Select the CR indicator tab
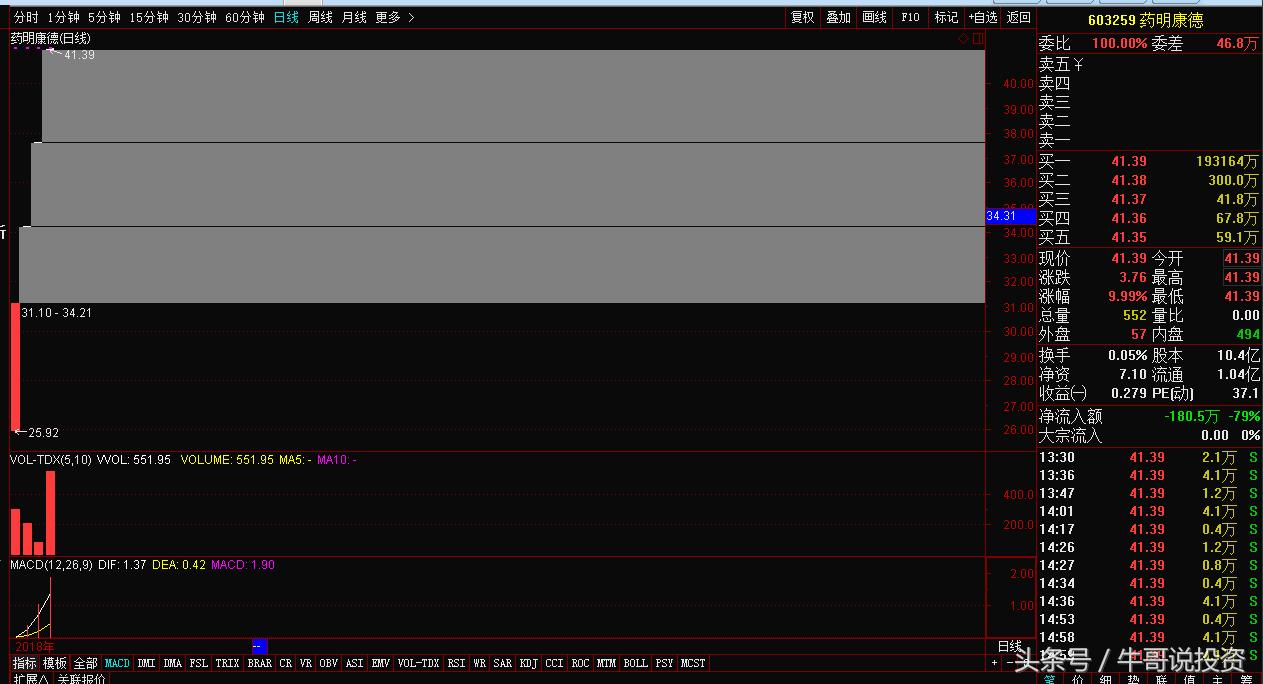1263x684 pixels. click(286, 663)
